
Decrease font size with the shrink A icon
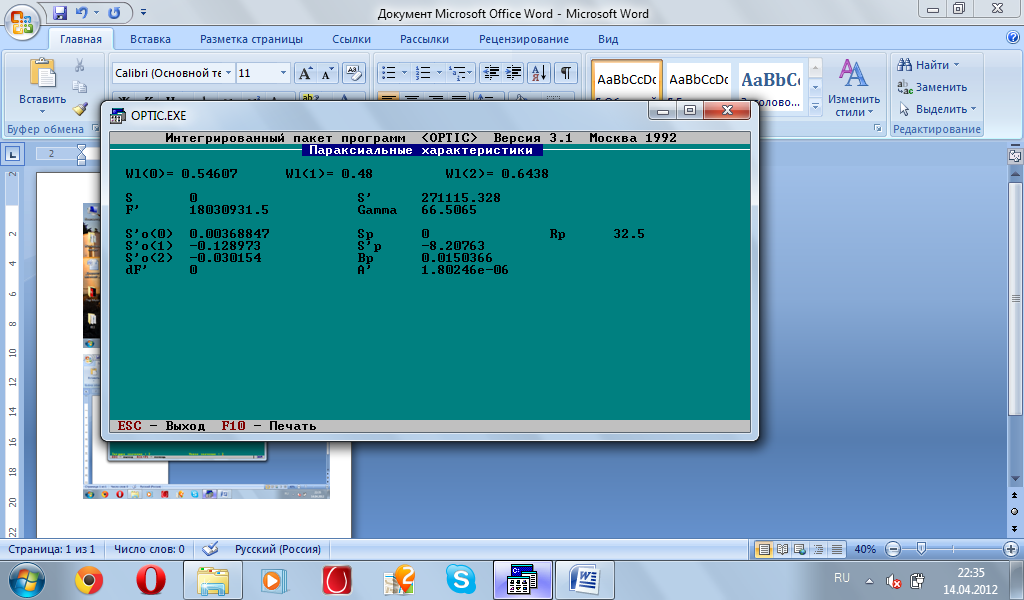click(327, 73)
